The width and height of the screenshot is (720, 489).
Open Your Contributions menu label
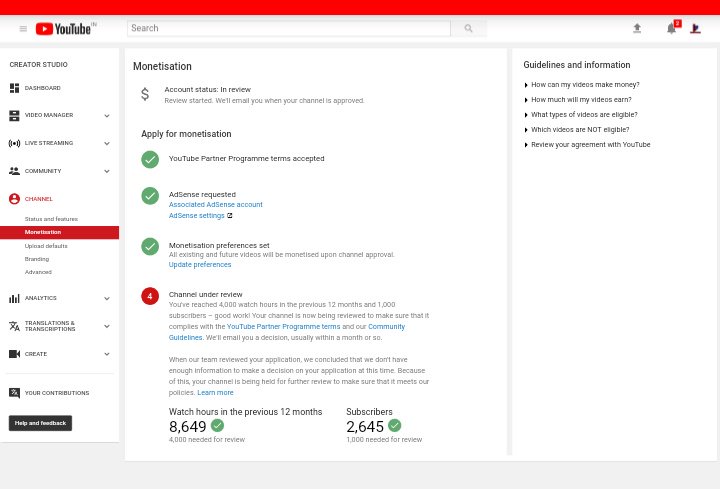pyautogui.click(x=57, y=393)
